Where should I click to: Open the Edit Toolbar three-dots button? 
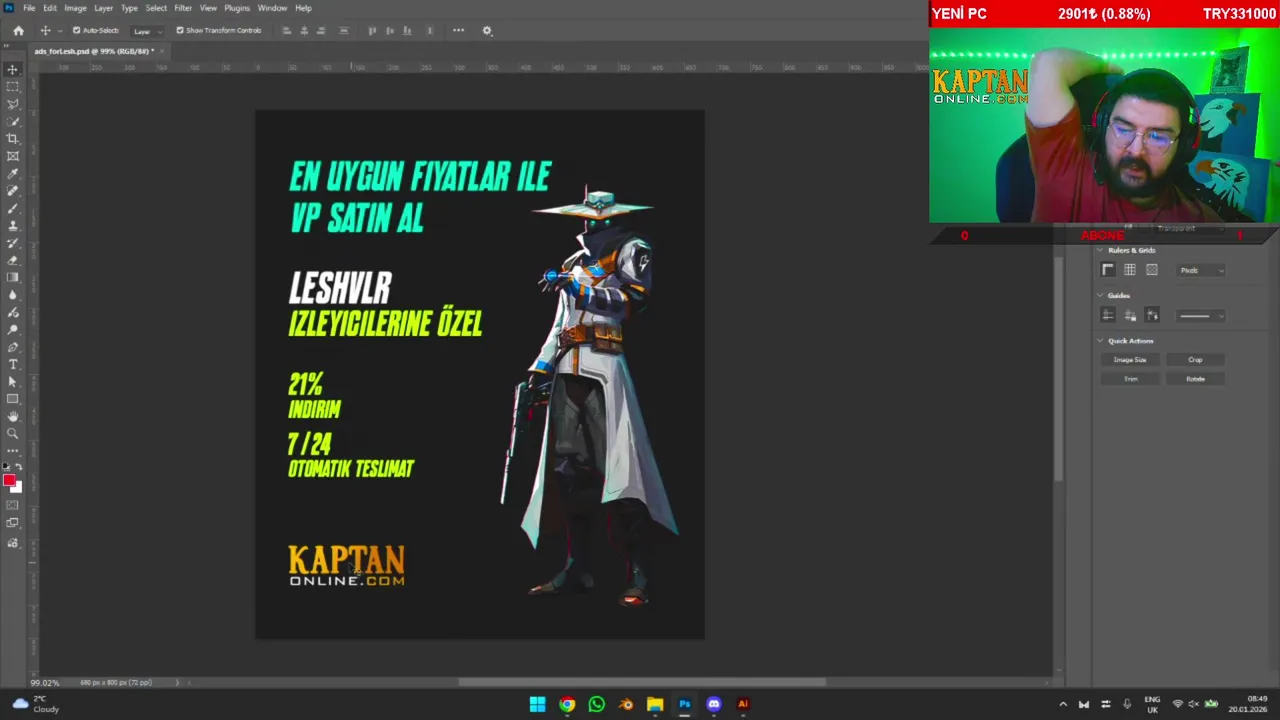tap(13, 451)
